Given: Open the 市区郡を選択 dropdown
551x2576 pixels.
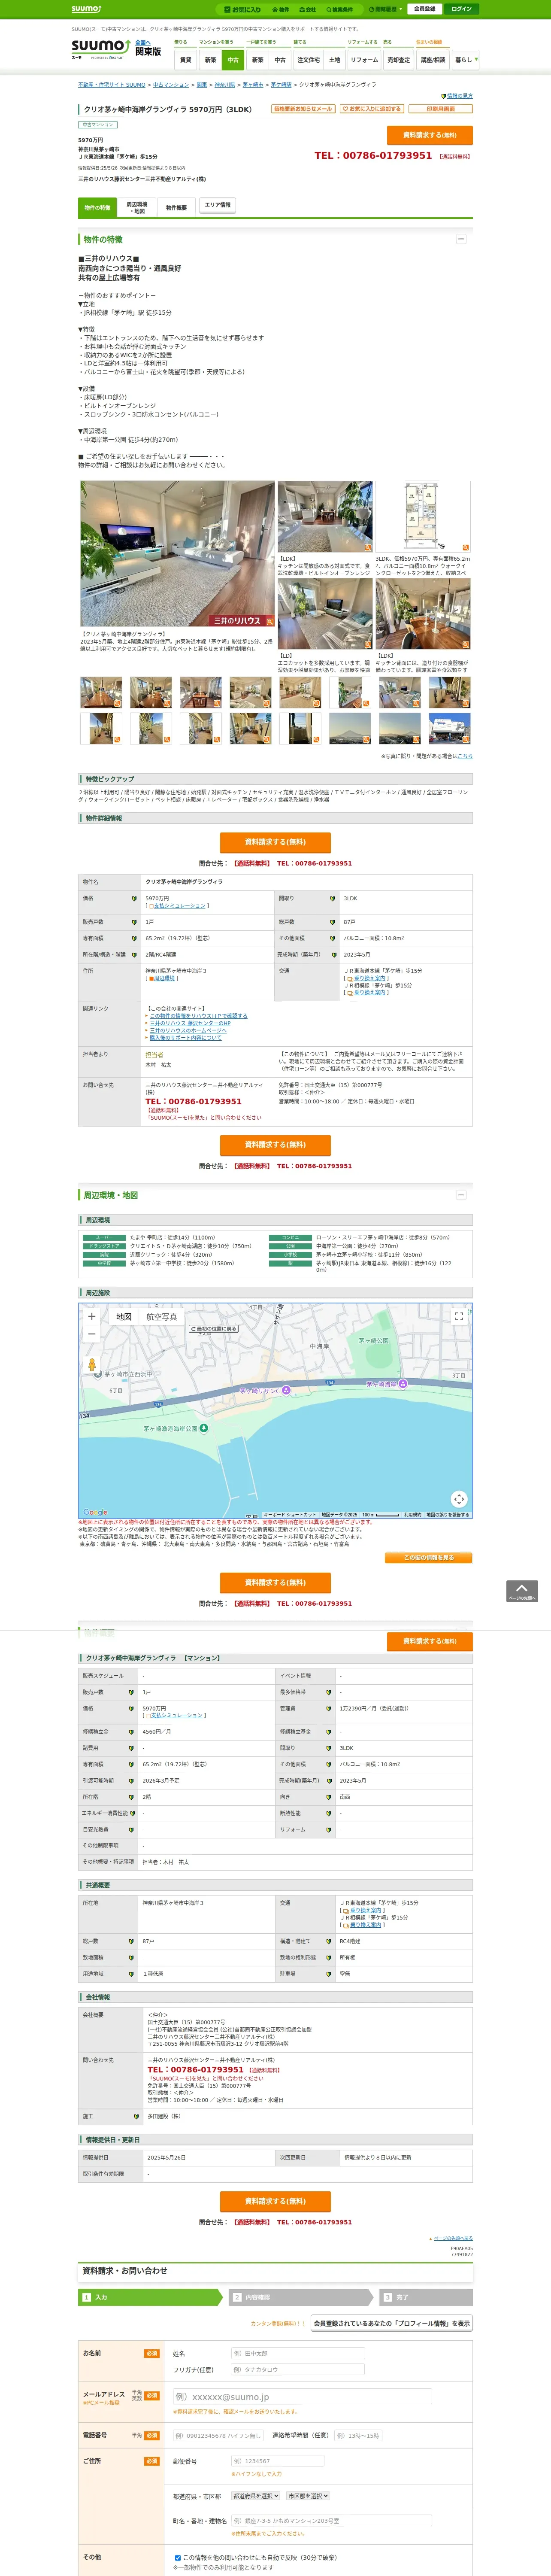Looking at the screenshot, I should [x=308, y=2496].
